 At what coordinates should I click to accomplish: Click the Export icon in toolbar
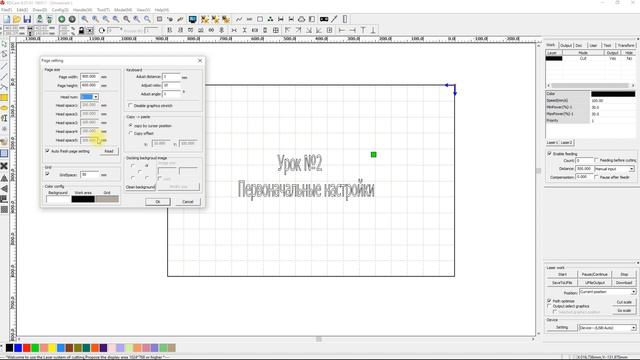tap(49, 19)
